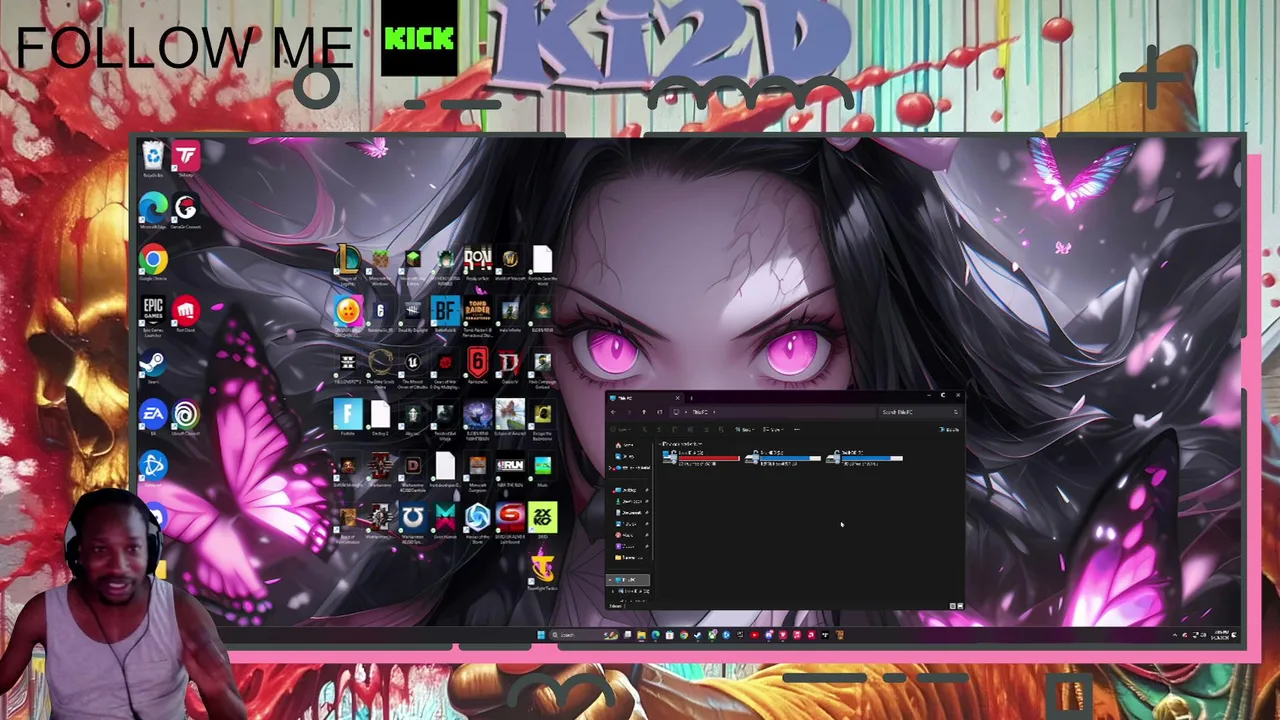Launch the Epic Games Launcher shortcut
The width and height of the screenshot is (1280, 720).
tap(153, 315)
